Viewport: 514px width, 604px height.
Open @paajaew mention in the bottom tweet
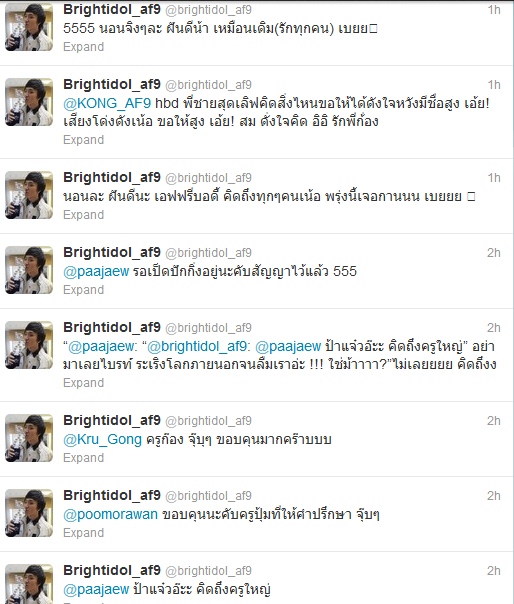click(x=96, y=589)
